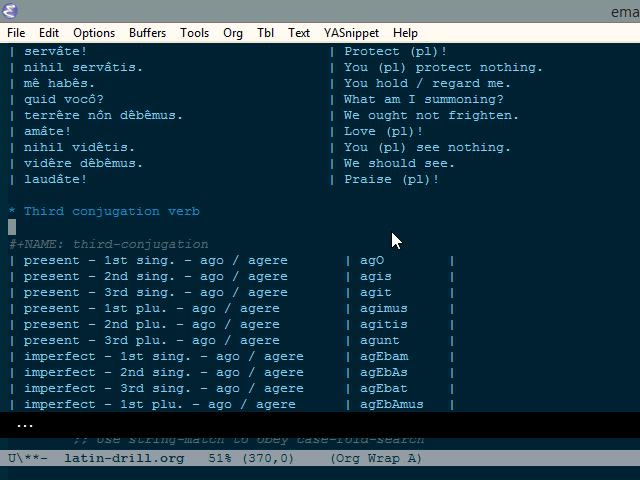Click the 'present - 2nd plu.' row label
This screenshot has height=480, width=640.
pos(151,324)
